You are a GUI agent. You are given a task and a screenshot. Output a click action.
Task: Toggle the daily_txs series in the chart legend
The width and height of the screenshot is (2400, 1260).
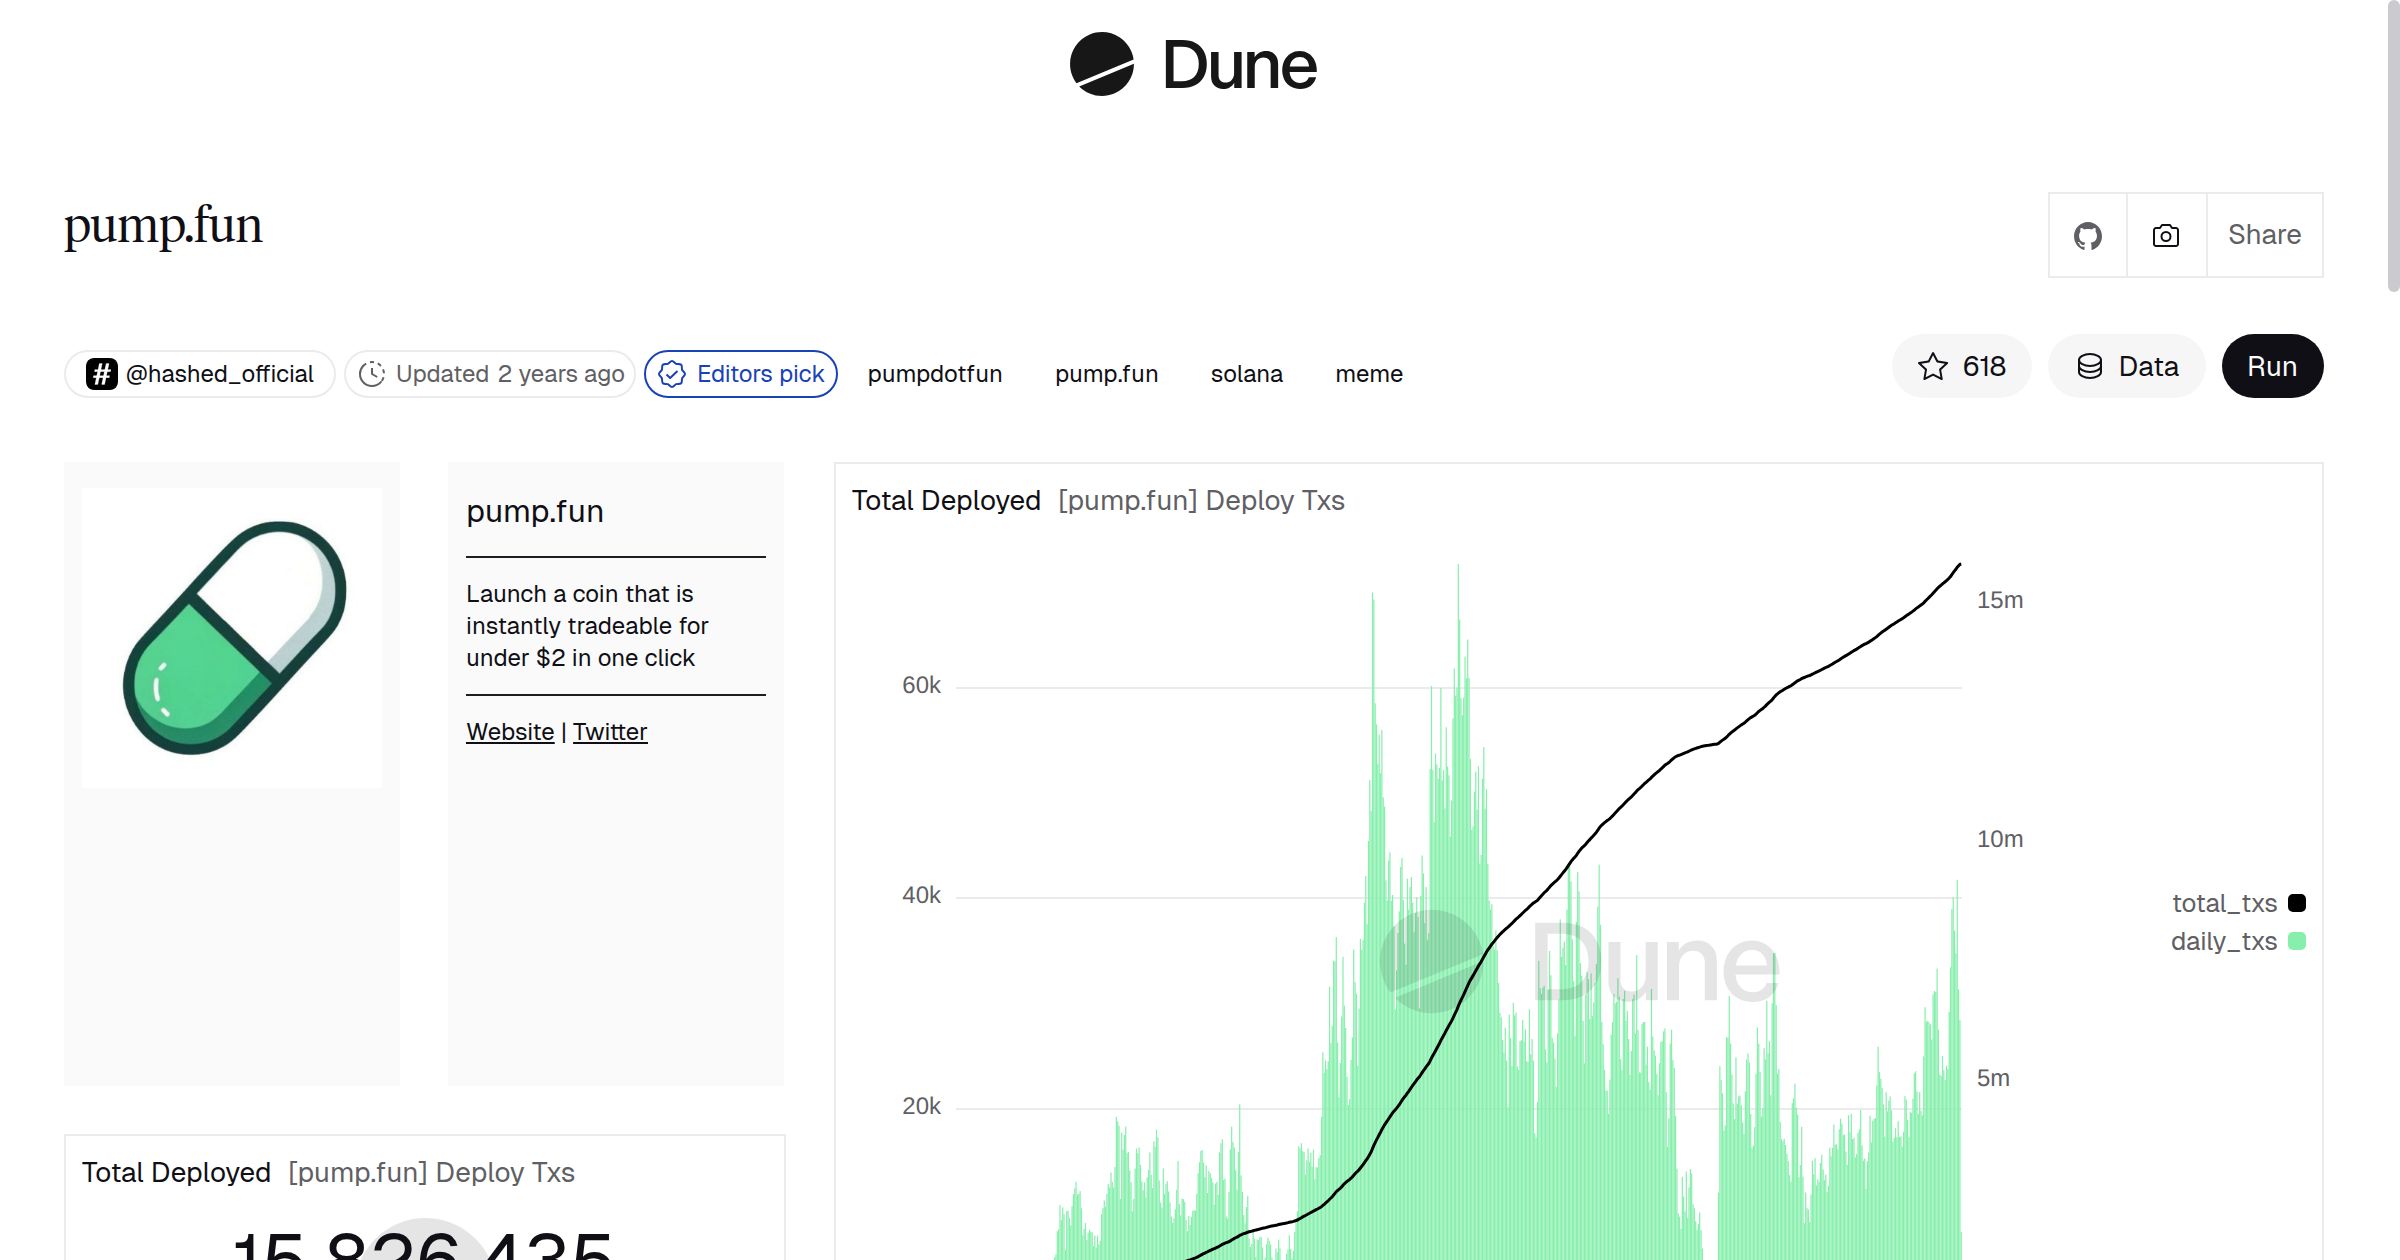point(2226,941)
